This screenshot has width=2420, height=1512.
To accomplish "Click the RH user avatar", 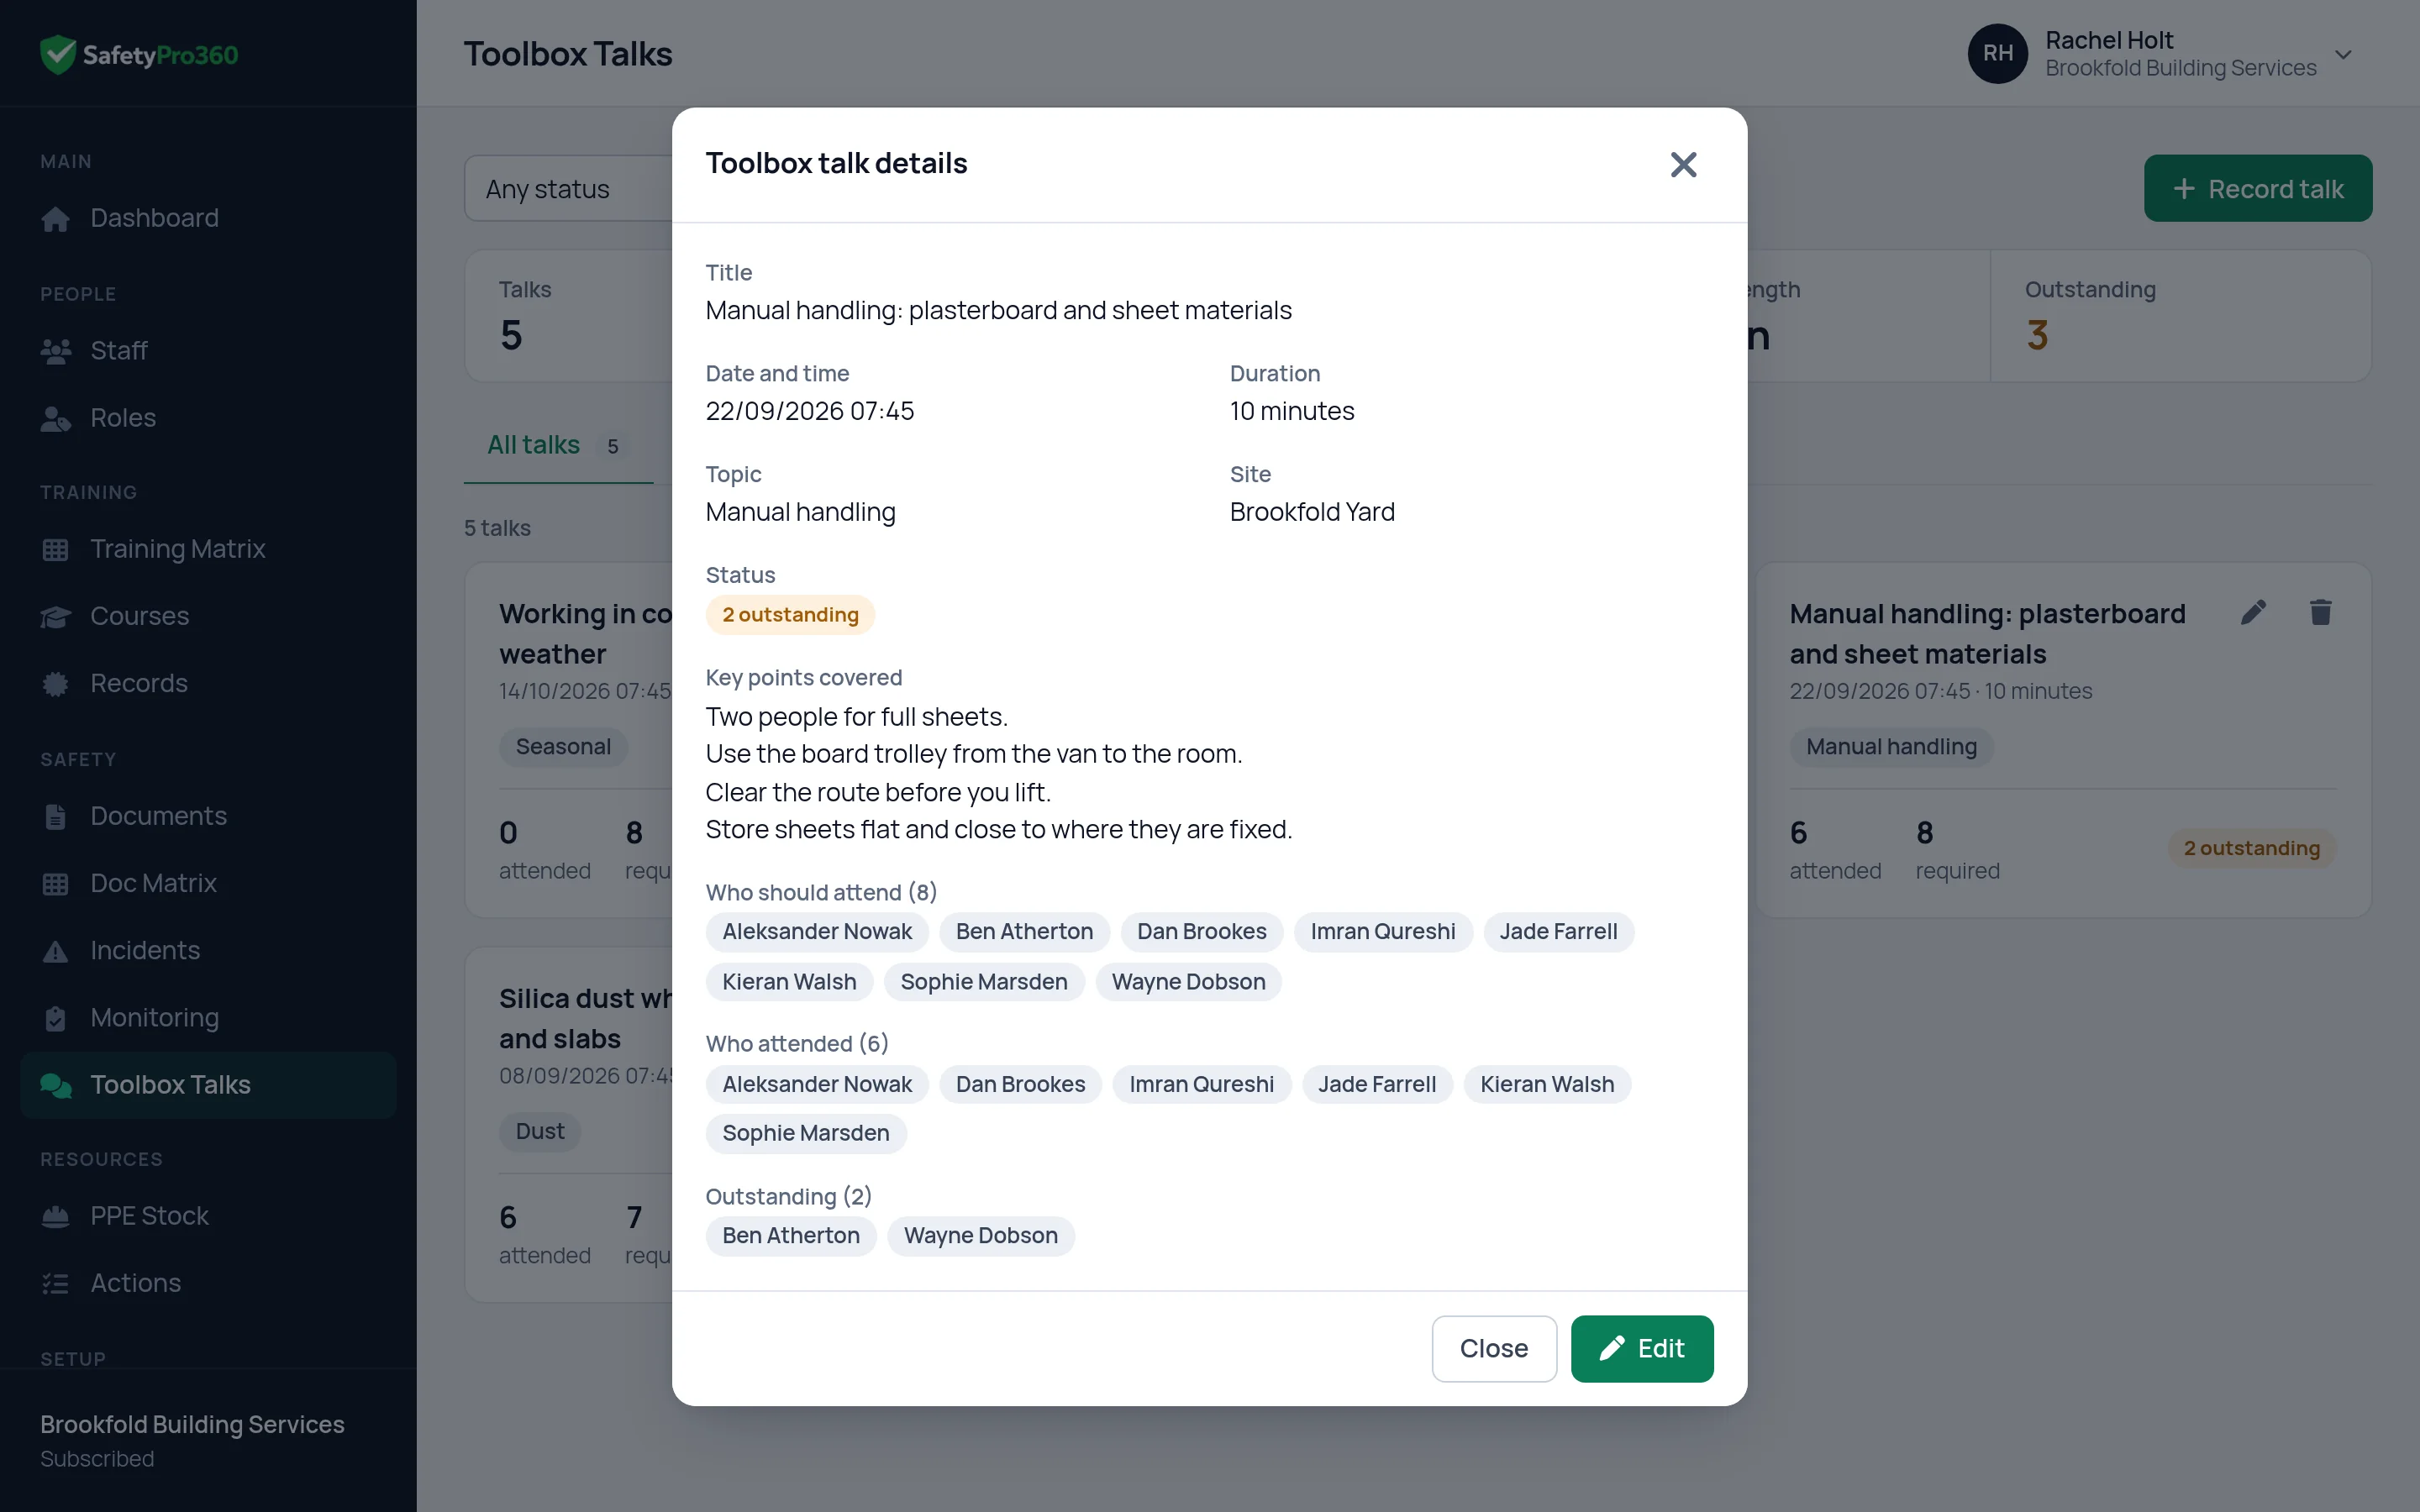I will [x=1997, y=54].
